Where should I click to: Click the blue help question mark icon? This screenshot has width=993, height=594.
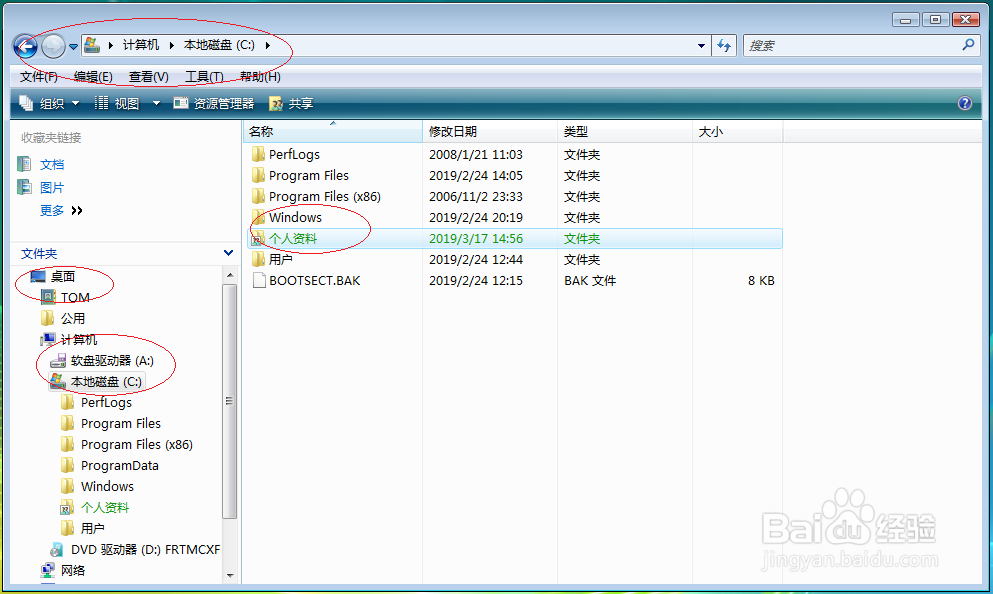[965, 103]
